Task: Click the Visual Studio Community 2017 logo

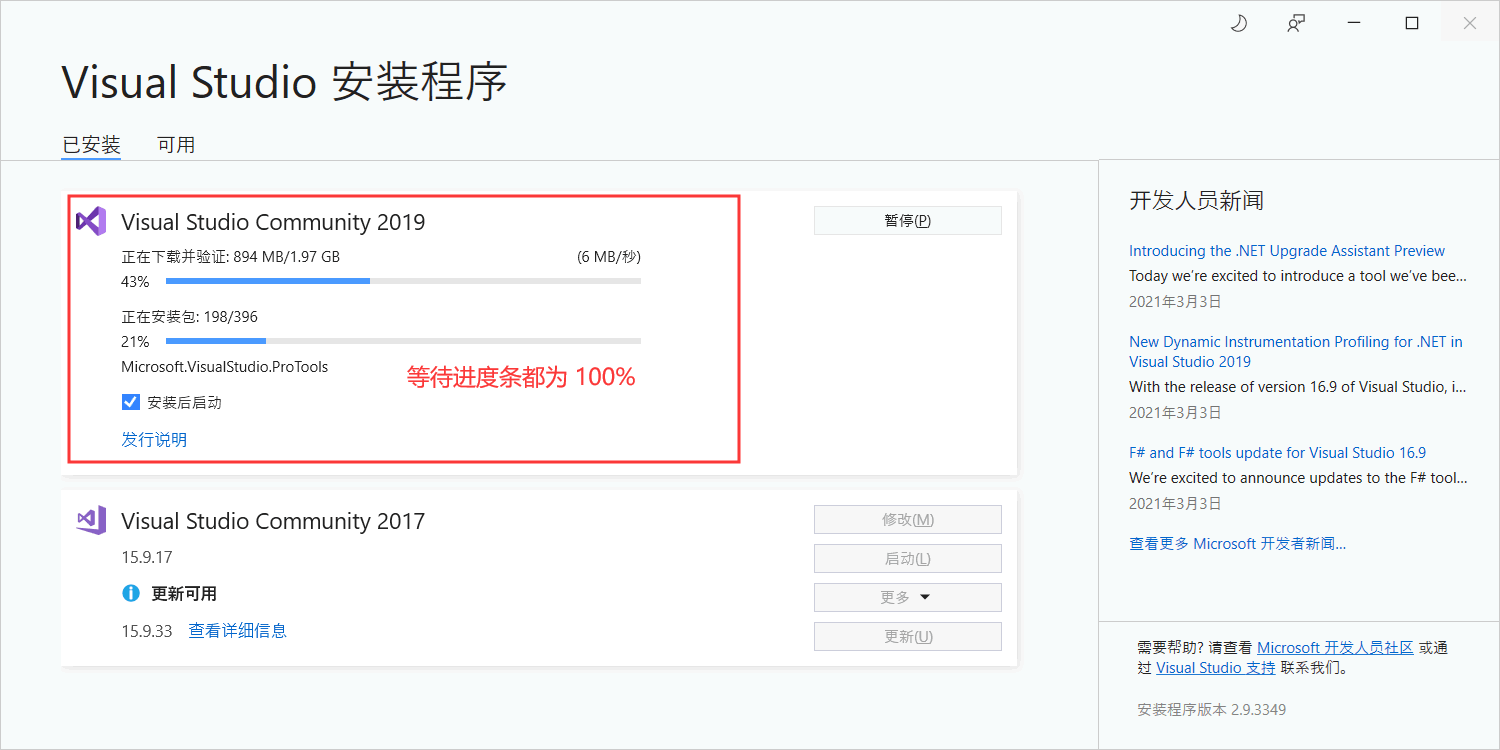Action: (91, 520)
